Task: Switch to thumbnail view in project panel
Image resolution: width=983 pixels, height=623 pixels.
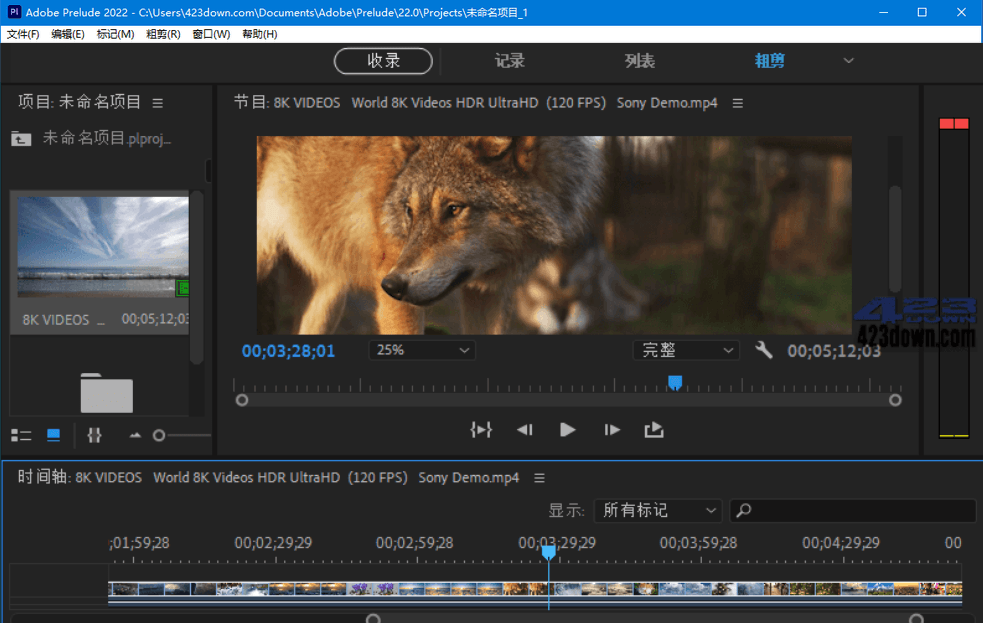Action: tap(53, 435)
